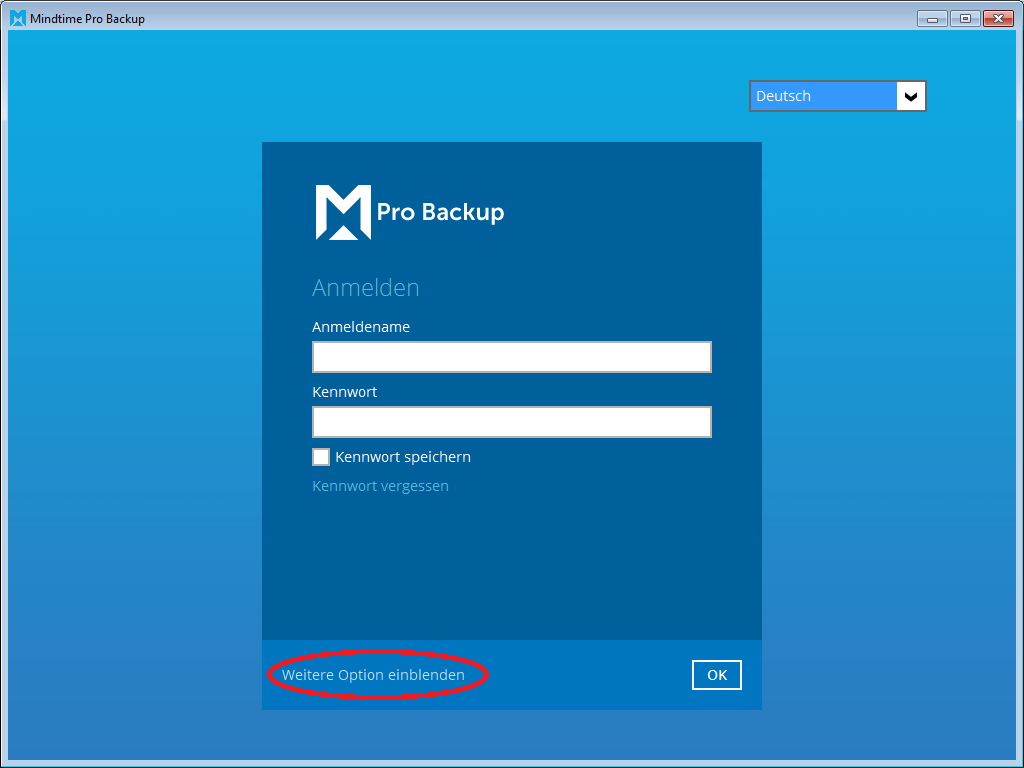Click the Kennwort label above password field
The height and width of the screenshot is (768, 1024).
point(344,392)
